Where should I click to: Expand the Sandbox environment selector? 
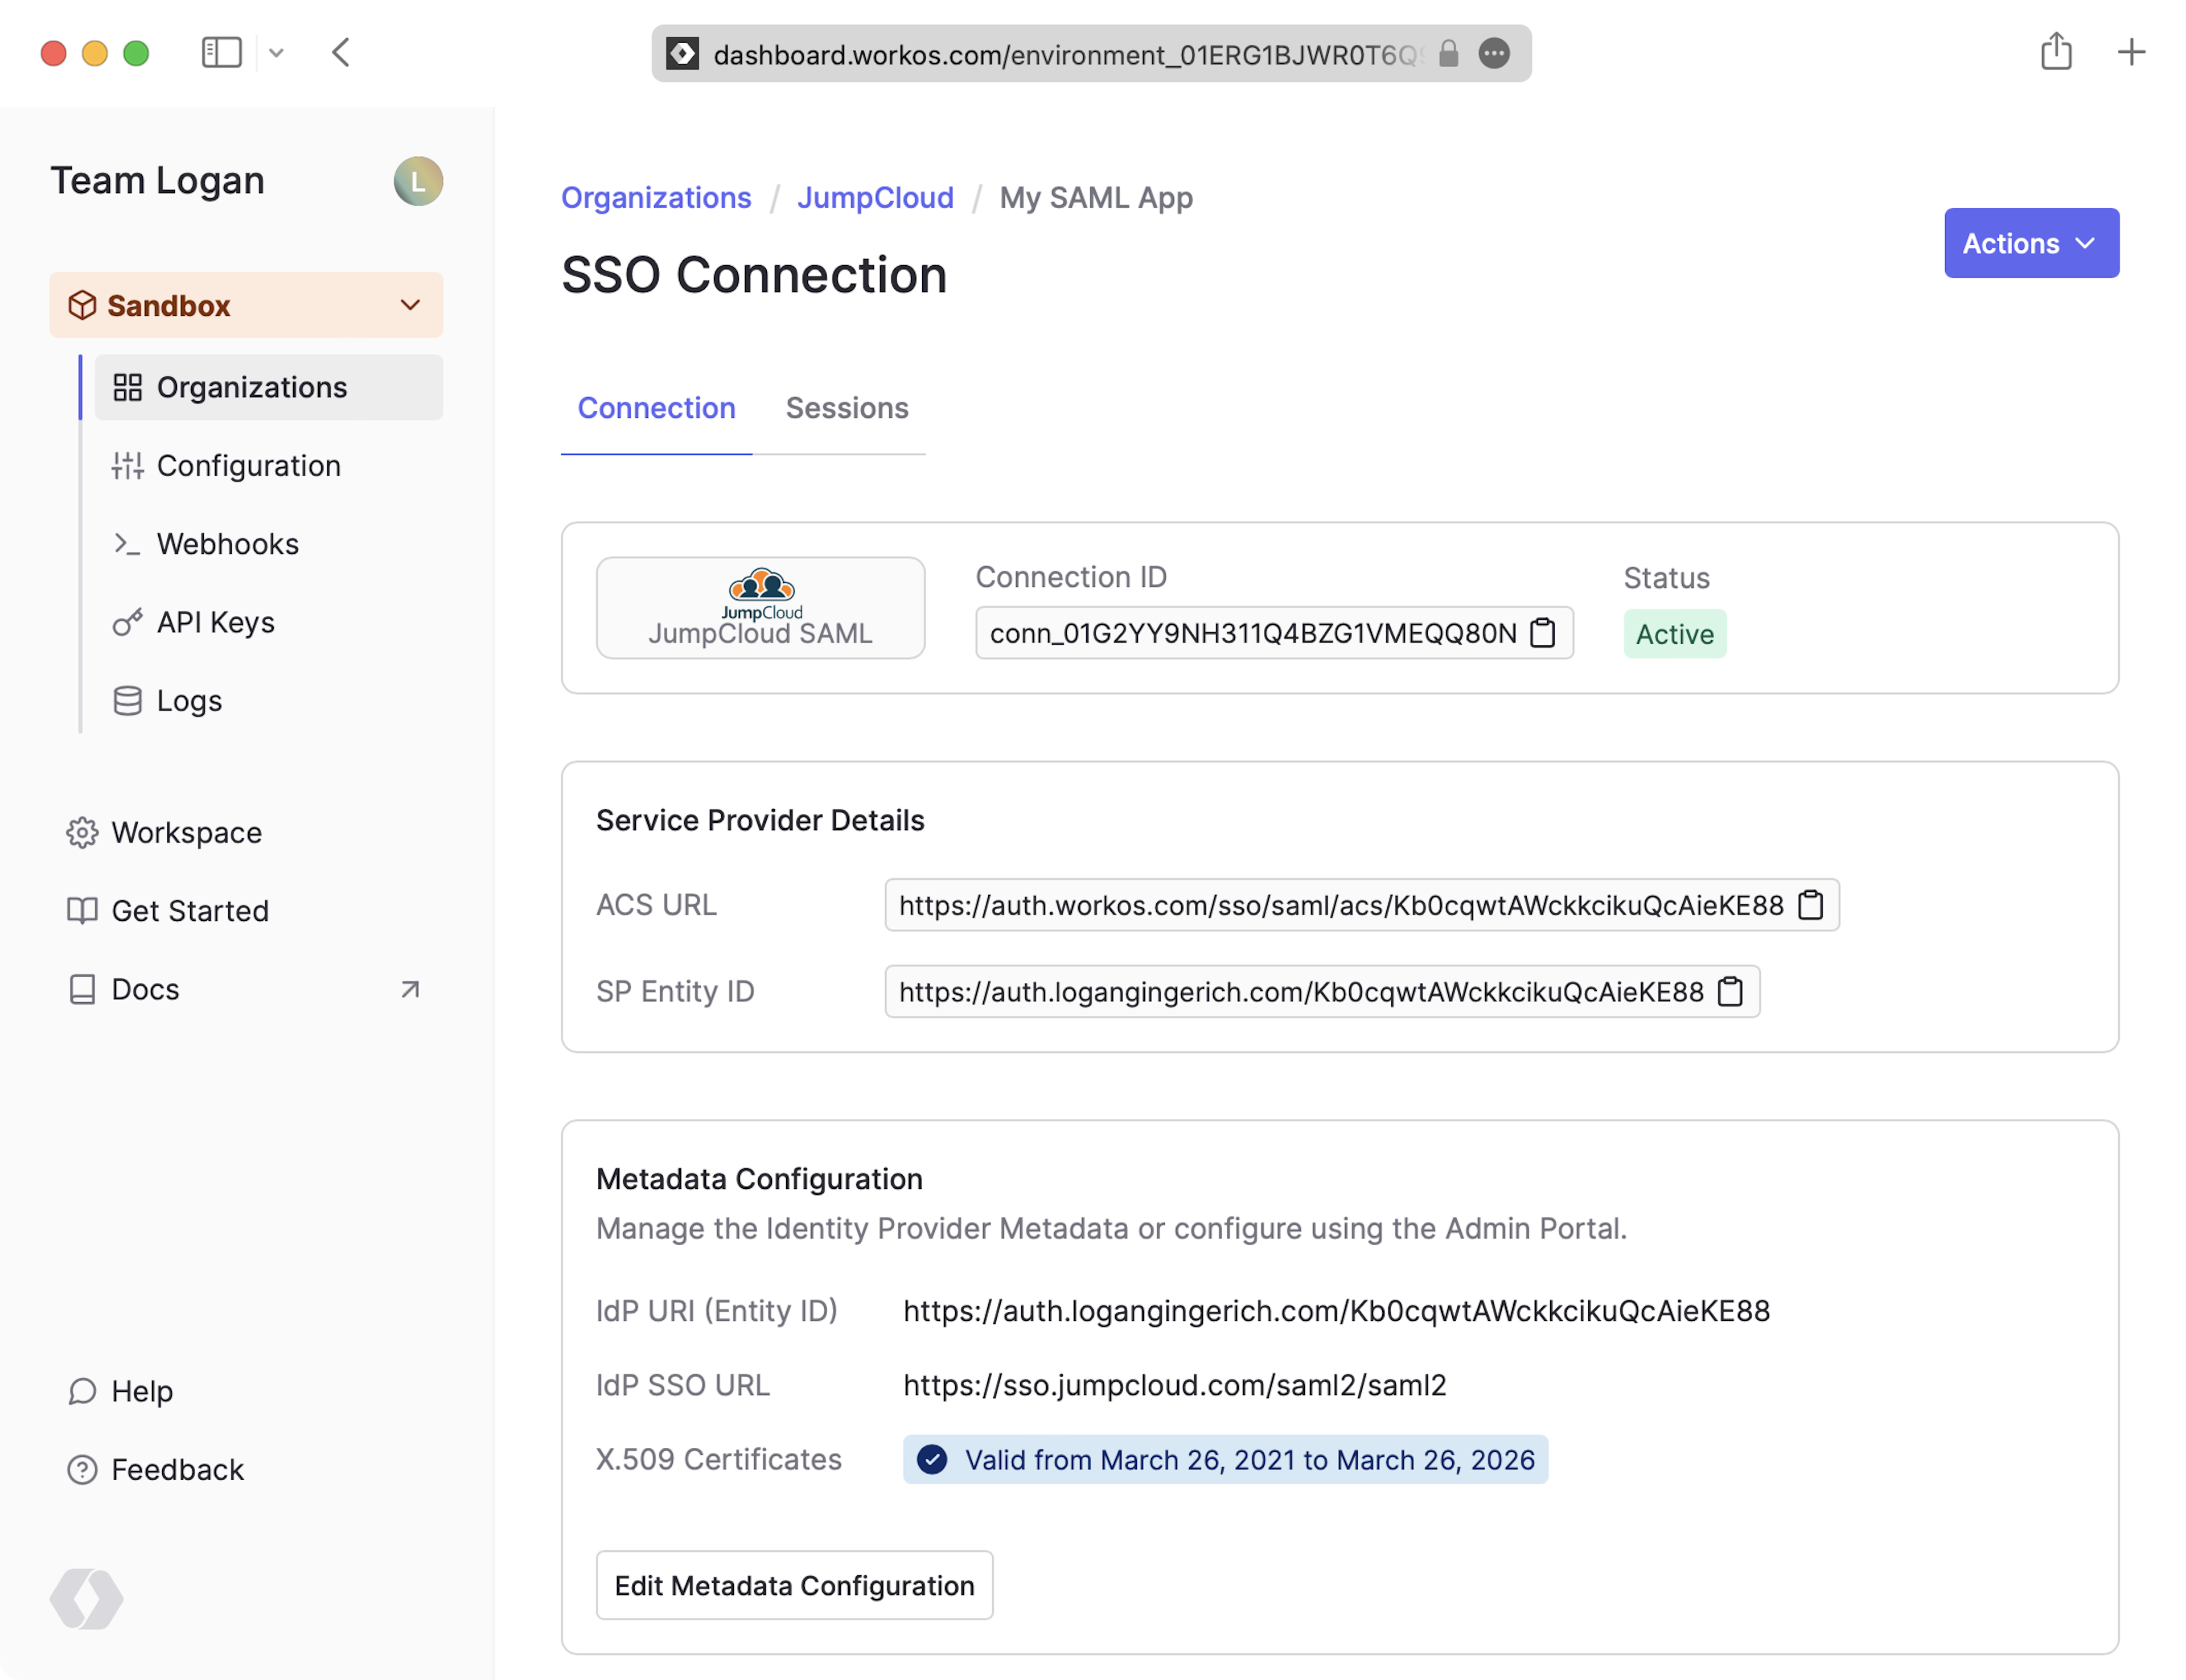tap(246, 305)
